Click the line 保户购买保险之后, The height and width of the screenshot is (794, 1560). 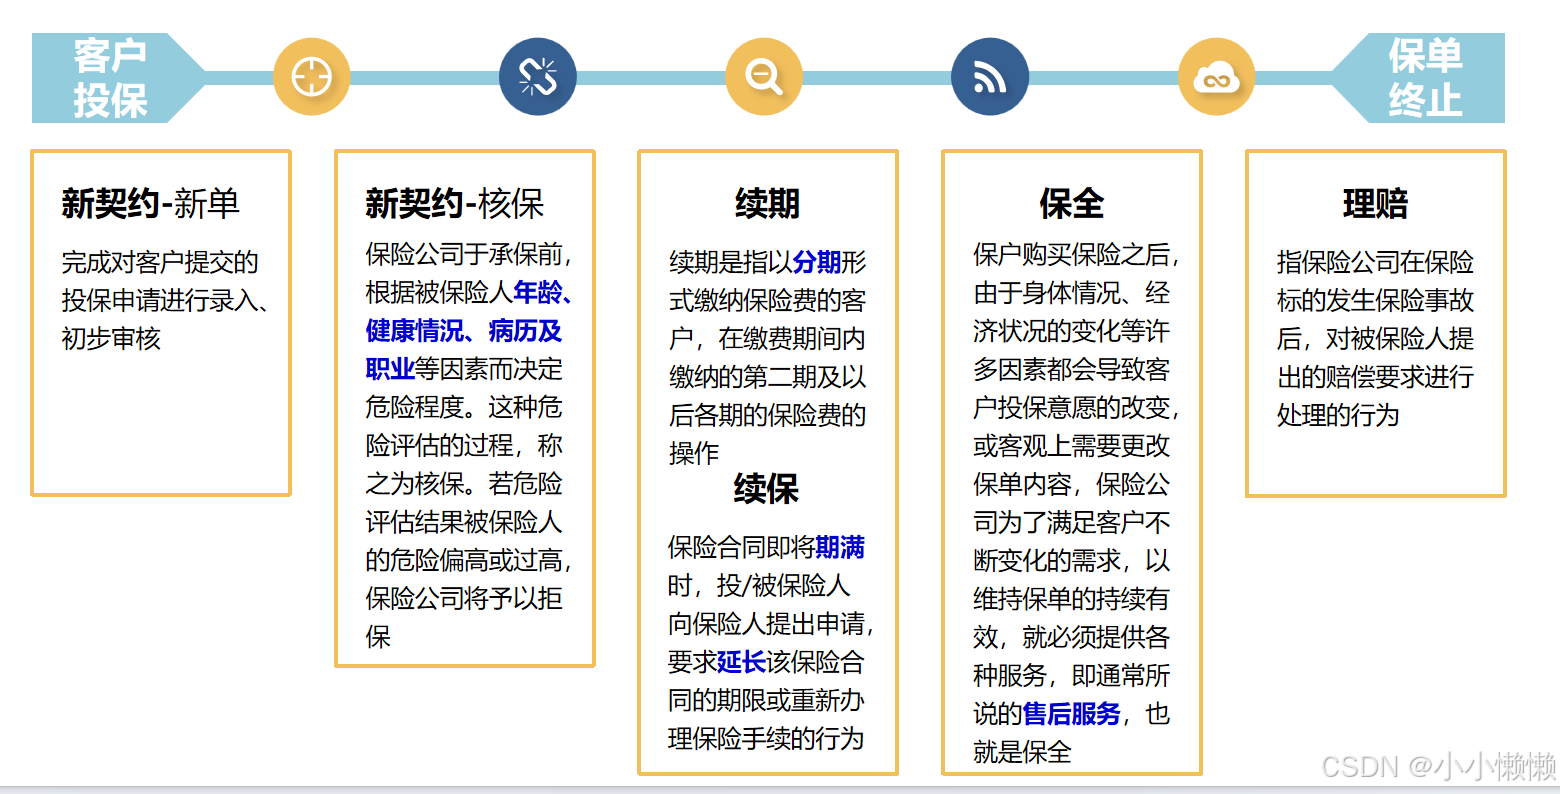(x=1077, y=254)
